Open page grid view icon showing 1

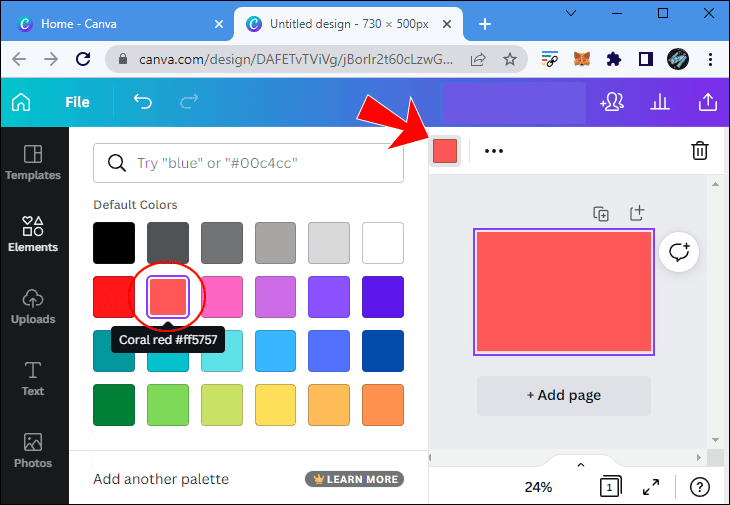(x=610, y=486)
